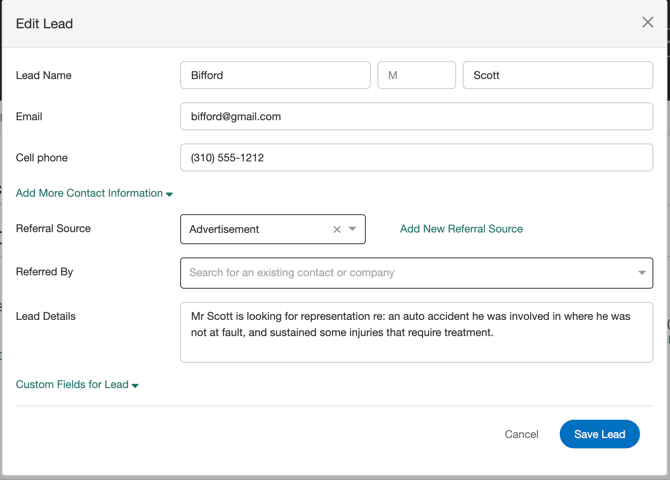The image size is (670, 480).
Task: Clear the Advertisement referral source selection
Action: pos(337,229)
